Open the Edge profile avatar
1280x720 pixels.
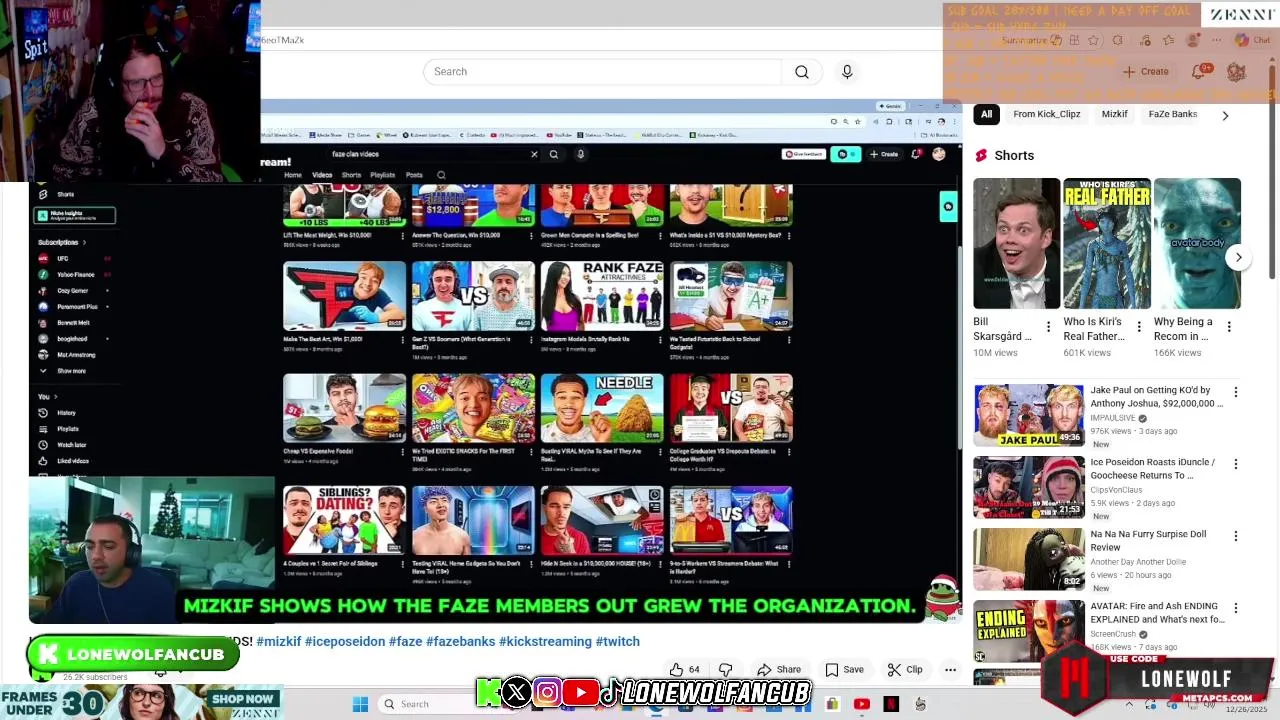[x=1192, y=40]
